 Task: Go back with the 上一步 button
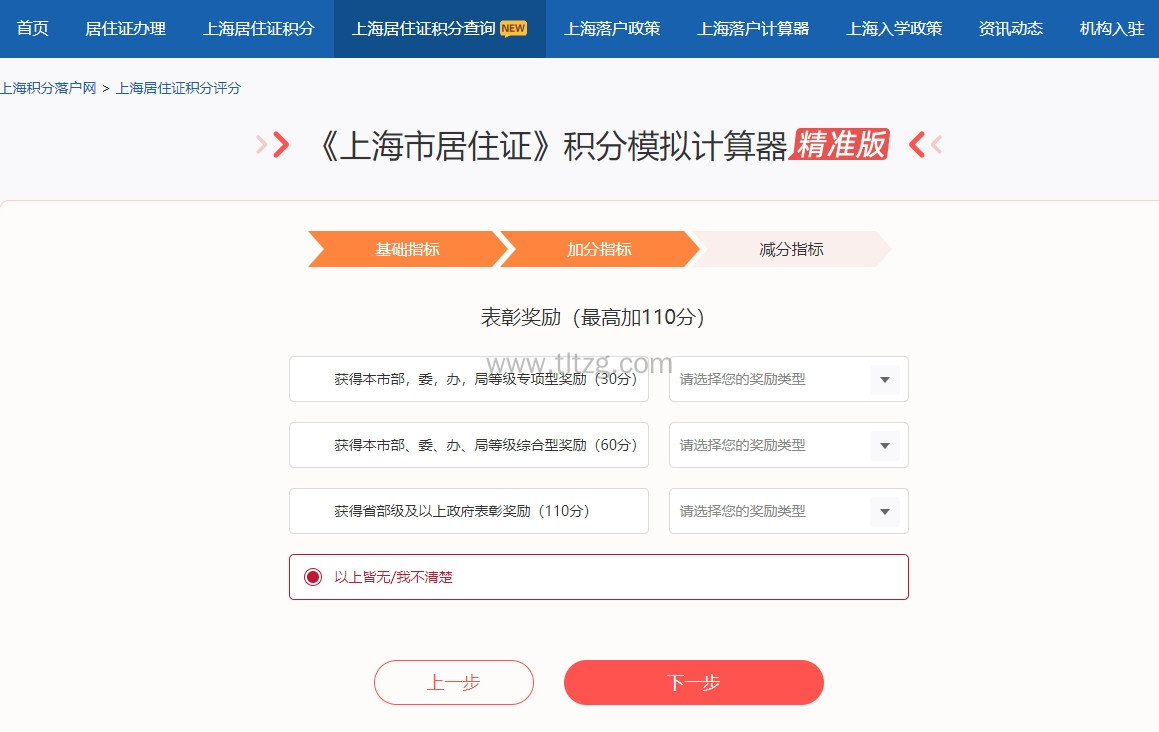(x=453, y=683)
